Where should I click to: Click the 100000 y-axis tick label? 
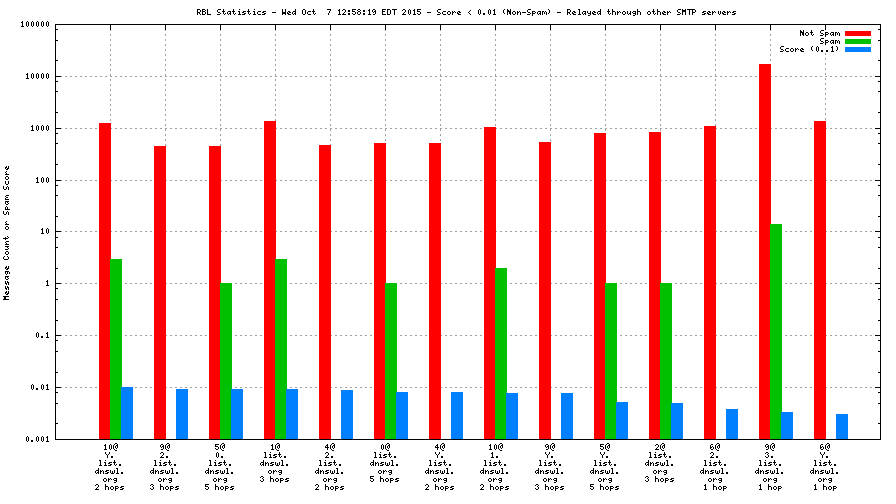35,25
